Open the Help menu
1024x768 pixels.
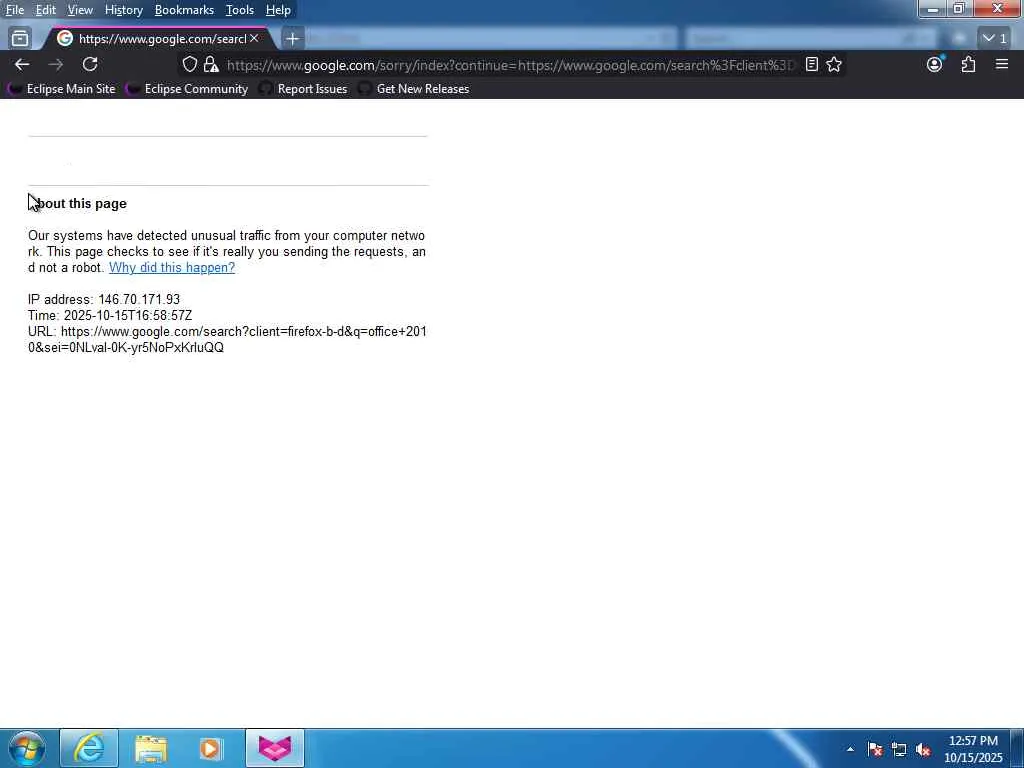pos(278,10)
